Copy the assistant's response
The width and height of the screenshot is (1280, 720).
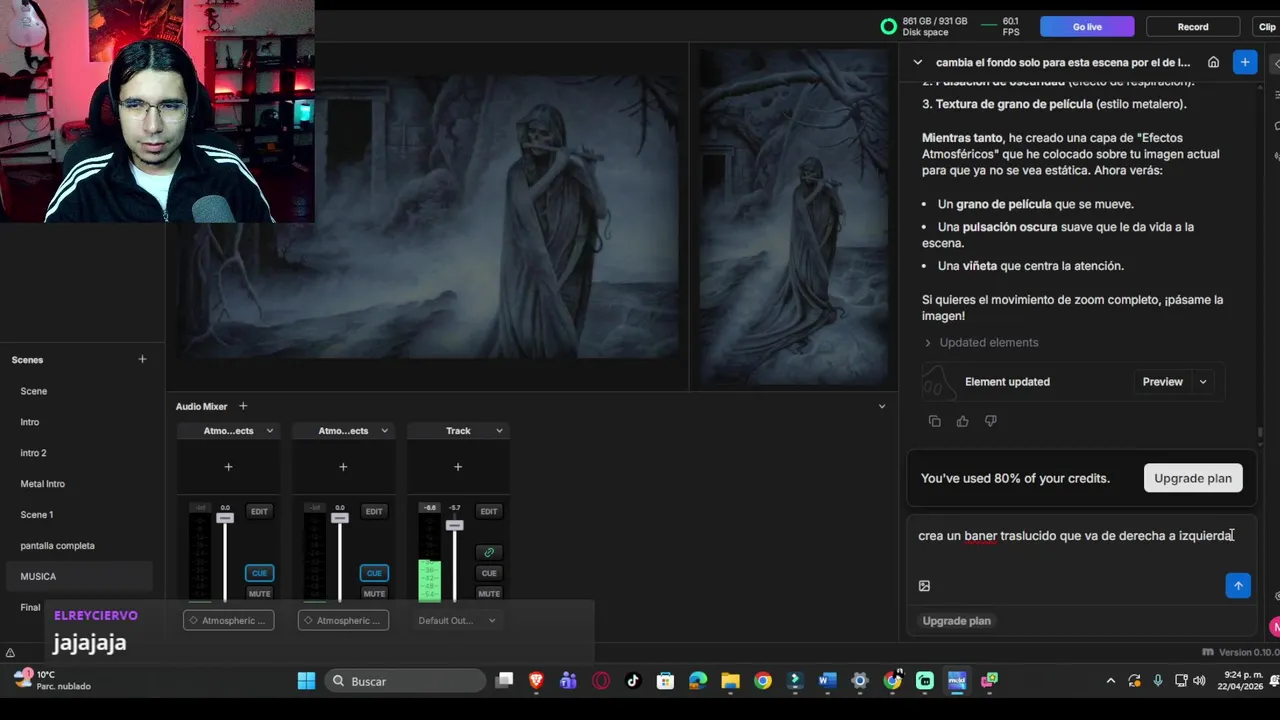pos(934,421)
